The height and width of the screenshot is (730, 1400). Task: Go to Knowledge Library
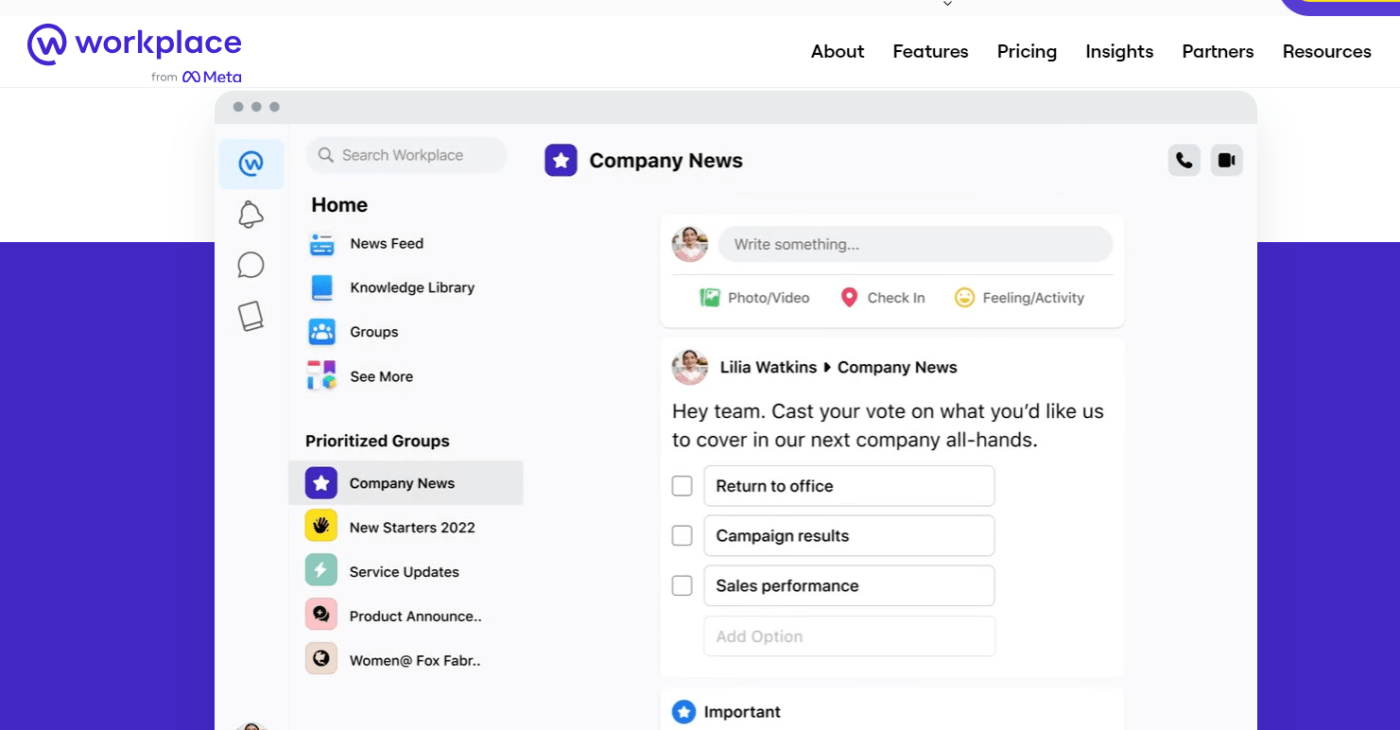[411, 288]
